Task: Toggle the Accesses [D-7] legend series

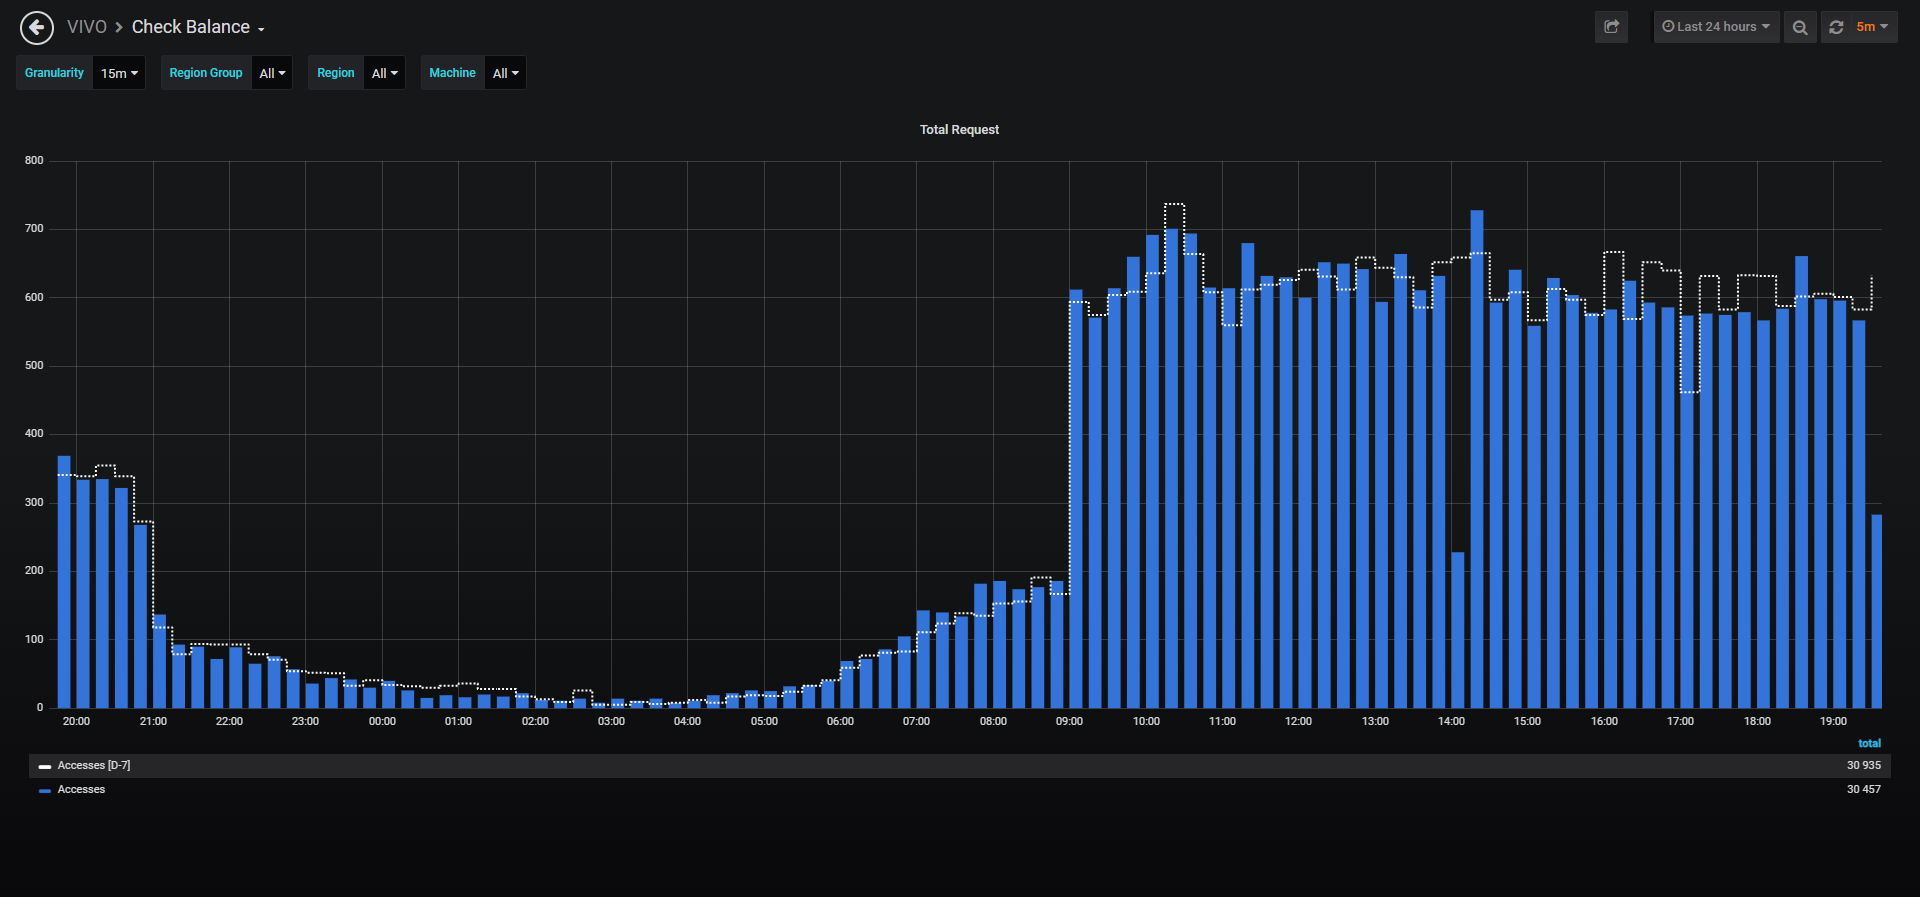Action: [x=94, y=766]
